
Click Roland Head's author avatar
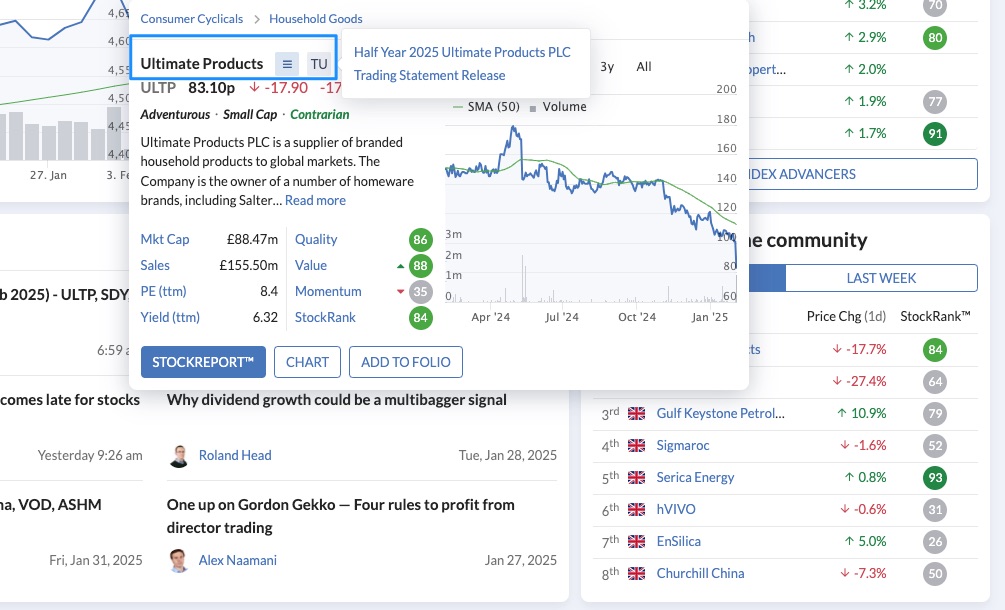(x=179, y=456)
